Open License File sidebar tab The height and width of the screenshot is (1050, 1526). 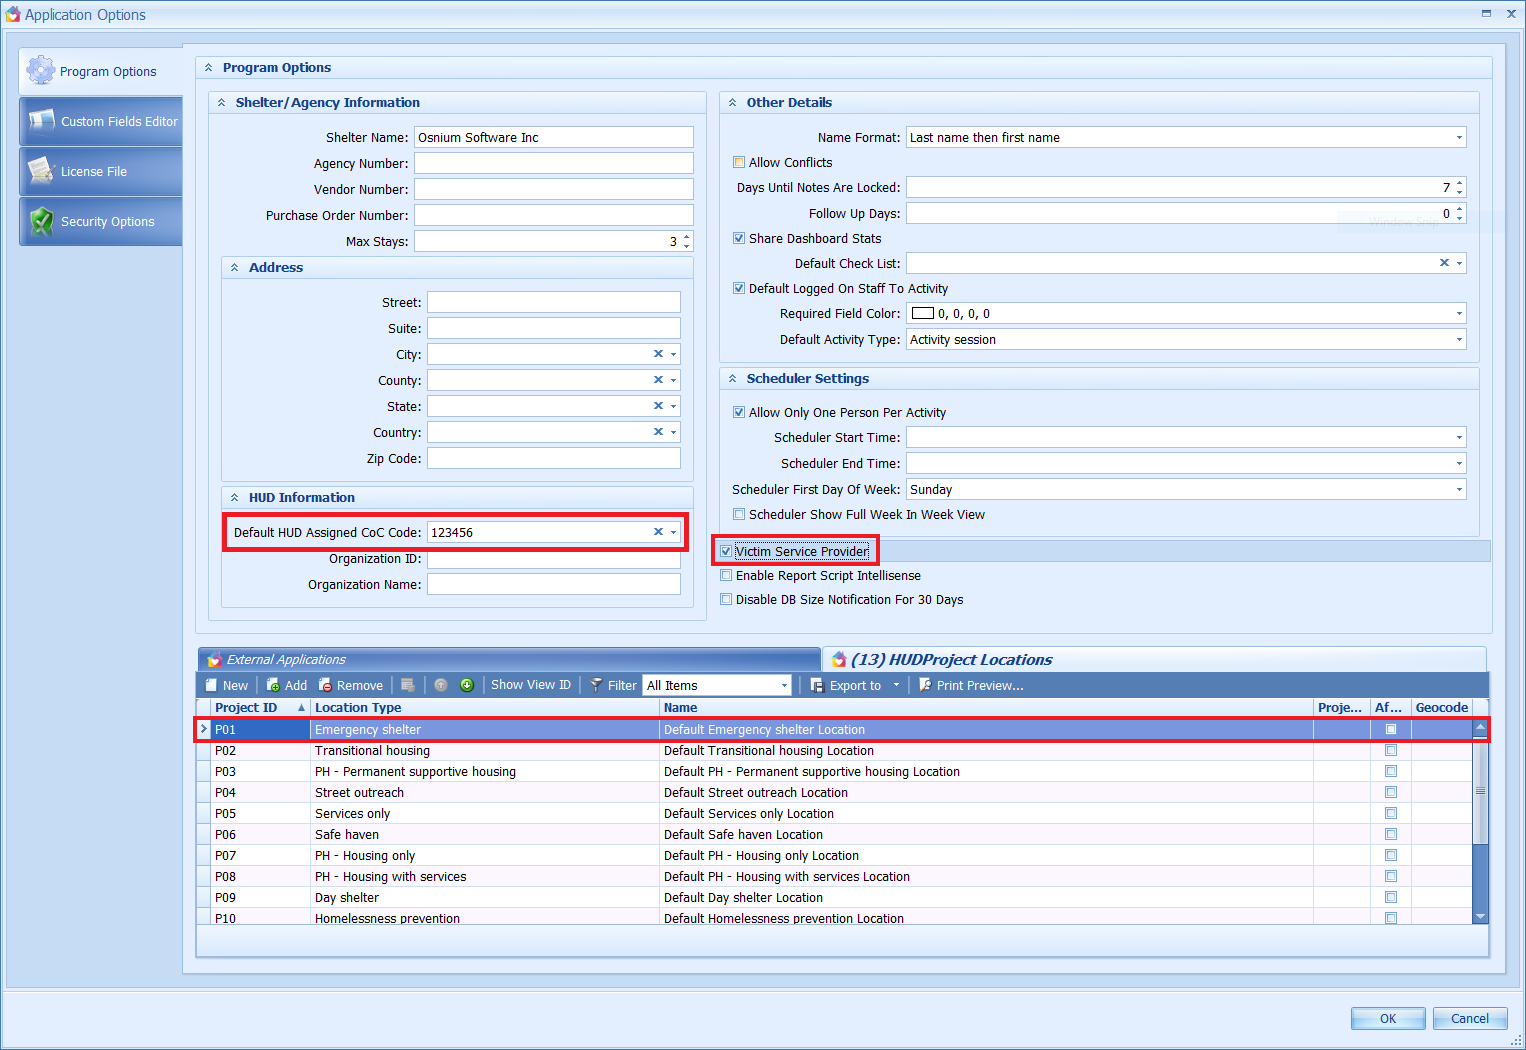pyautogui.click(x=101, y=171)
